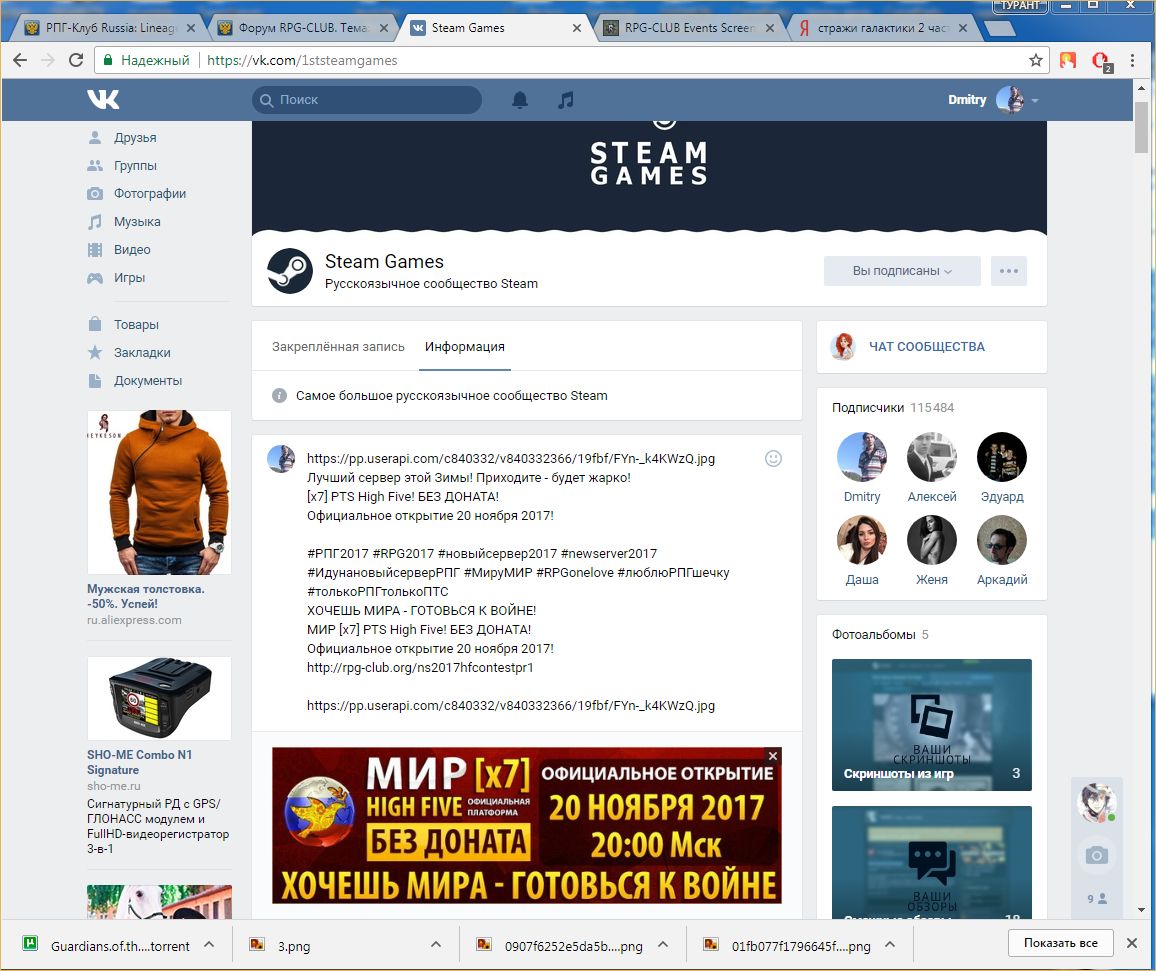
Task: Open Скриншоты из игр album thumbnail
Action: (x=931, y=725)
